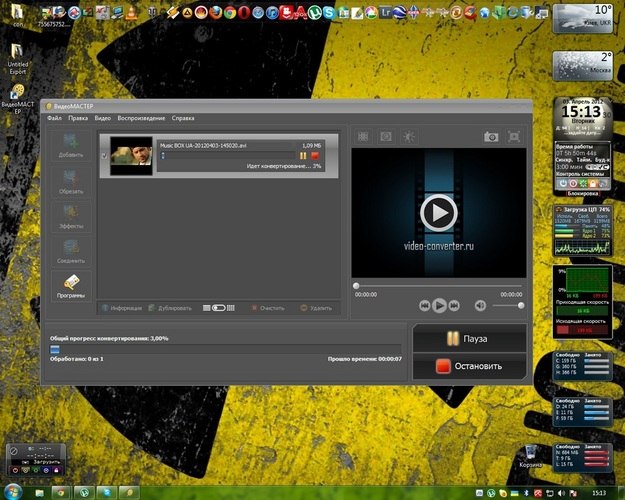Click the Пауза button
The height and width of the screenshot is (500, 625).
pos(469,339)
